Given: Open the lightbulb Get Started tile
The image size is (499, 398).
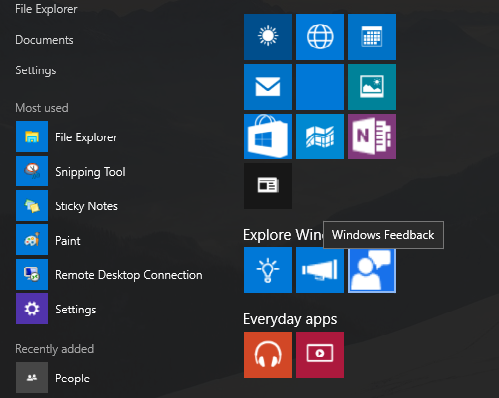Looking at the screenshot, I should click(268, 270).
